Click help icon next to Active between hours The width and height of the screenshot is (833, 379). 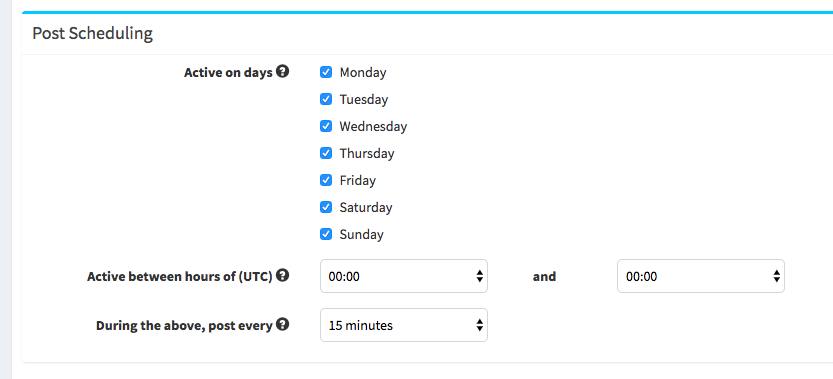coord(283,275)
